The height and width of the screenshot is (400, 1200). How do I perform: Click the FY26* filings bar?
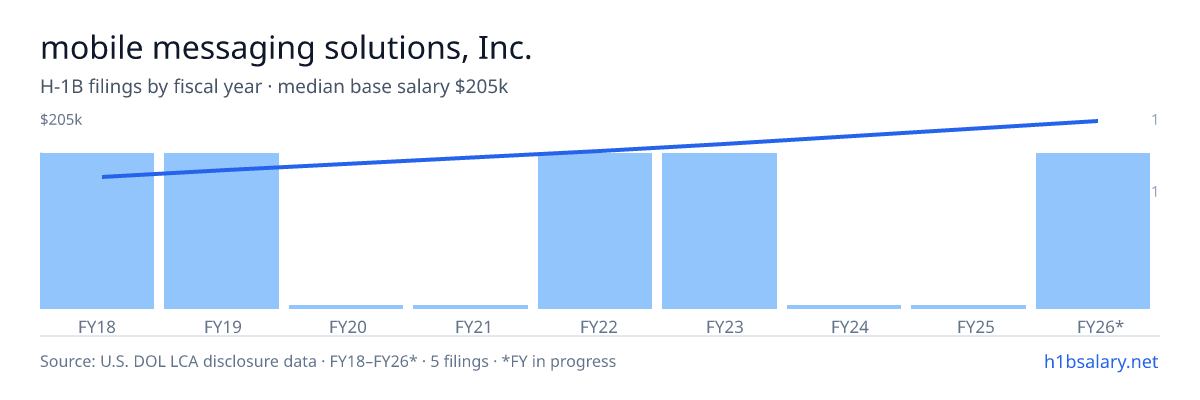(x=1093, y=231)
